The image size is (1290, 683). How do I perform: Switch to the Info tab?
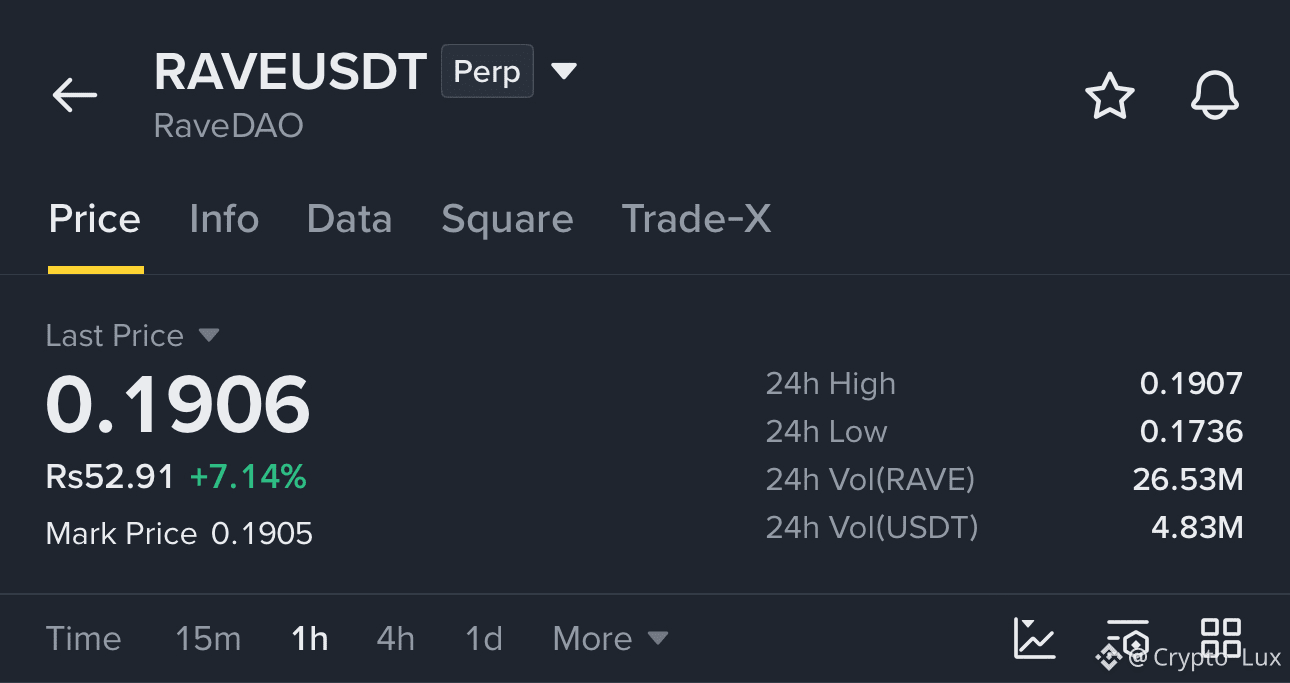tap(224, 219)
